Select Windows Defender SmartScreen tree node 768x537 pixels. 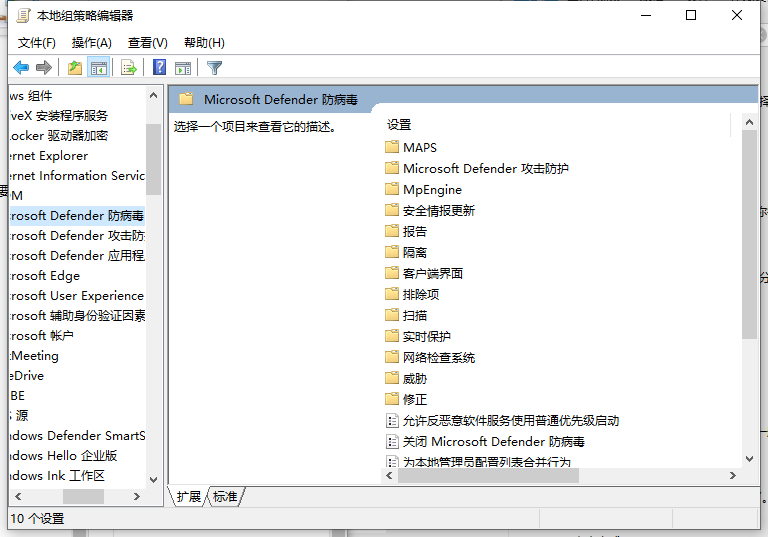[x=77, y=436]
